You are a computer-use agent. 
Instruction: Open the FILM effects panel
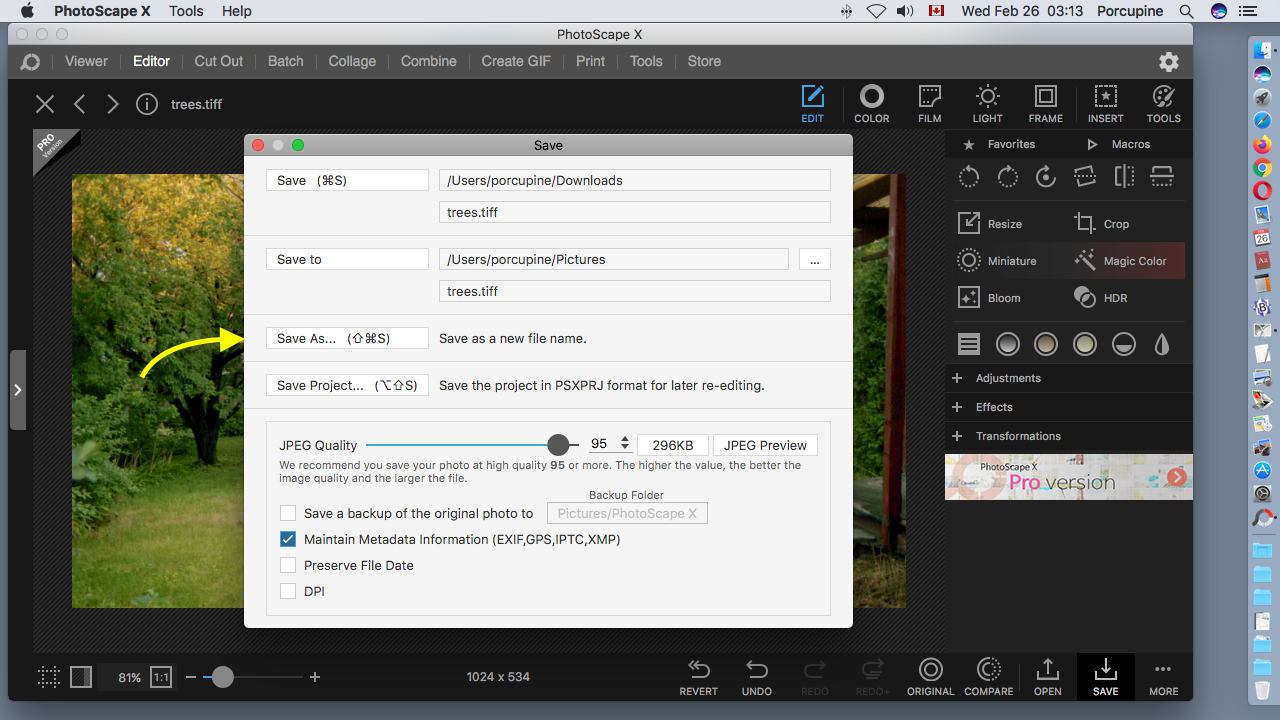930,104
